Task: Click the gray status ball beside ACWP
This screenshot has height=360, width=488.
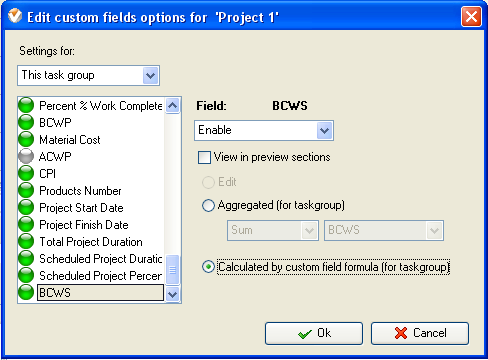Action: tap(26, 156)
